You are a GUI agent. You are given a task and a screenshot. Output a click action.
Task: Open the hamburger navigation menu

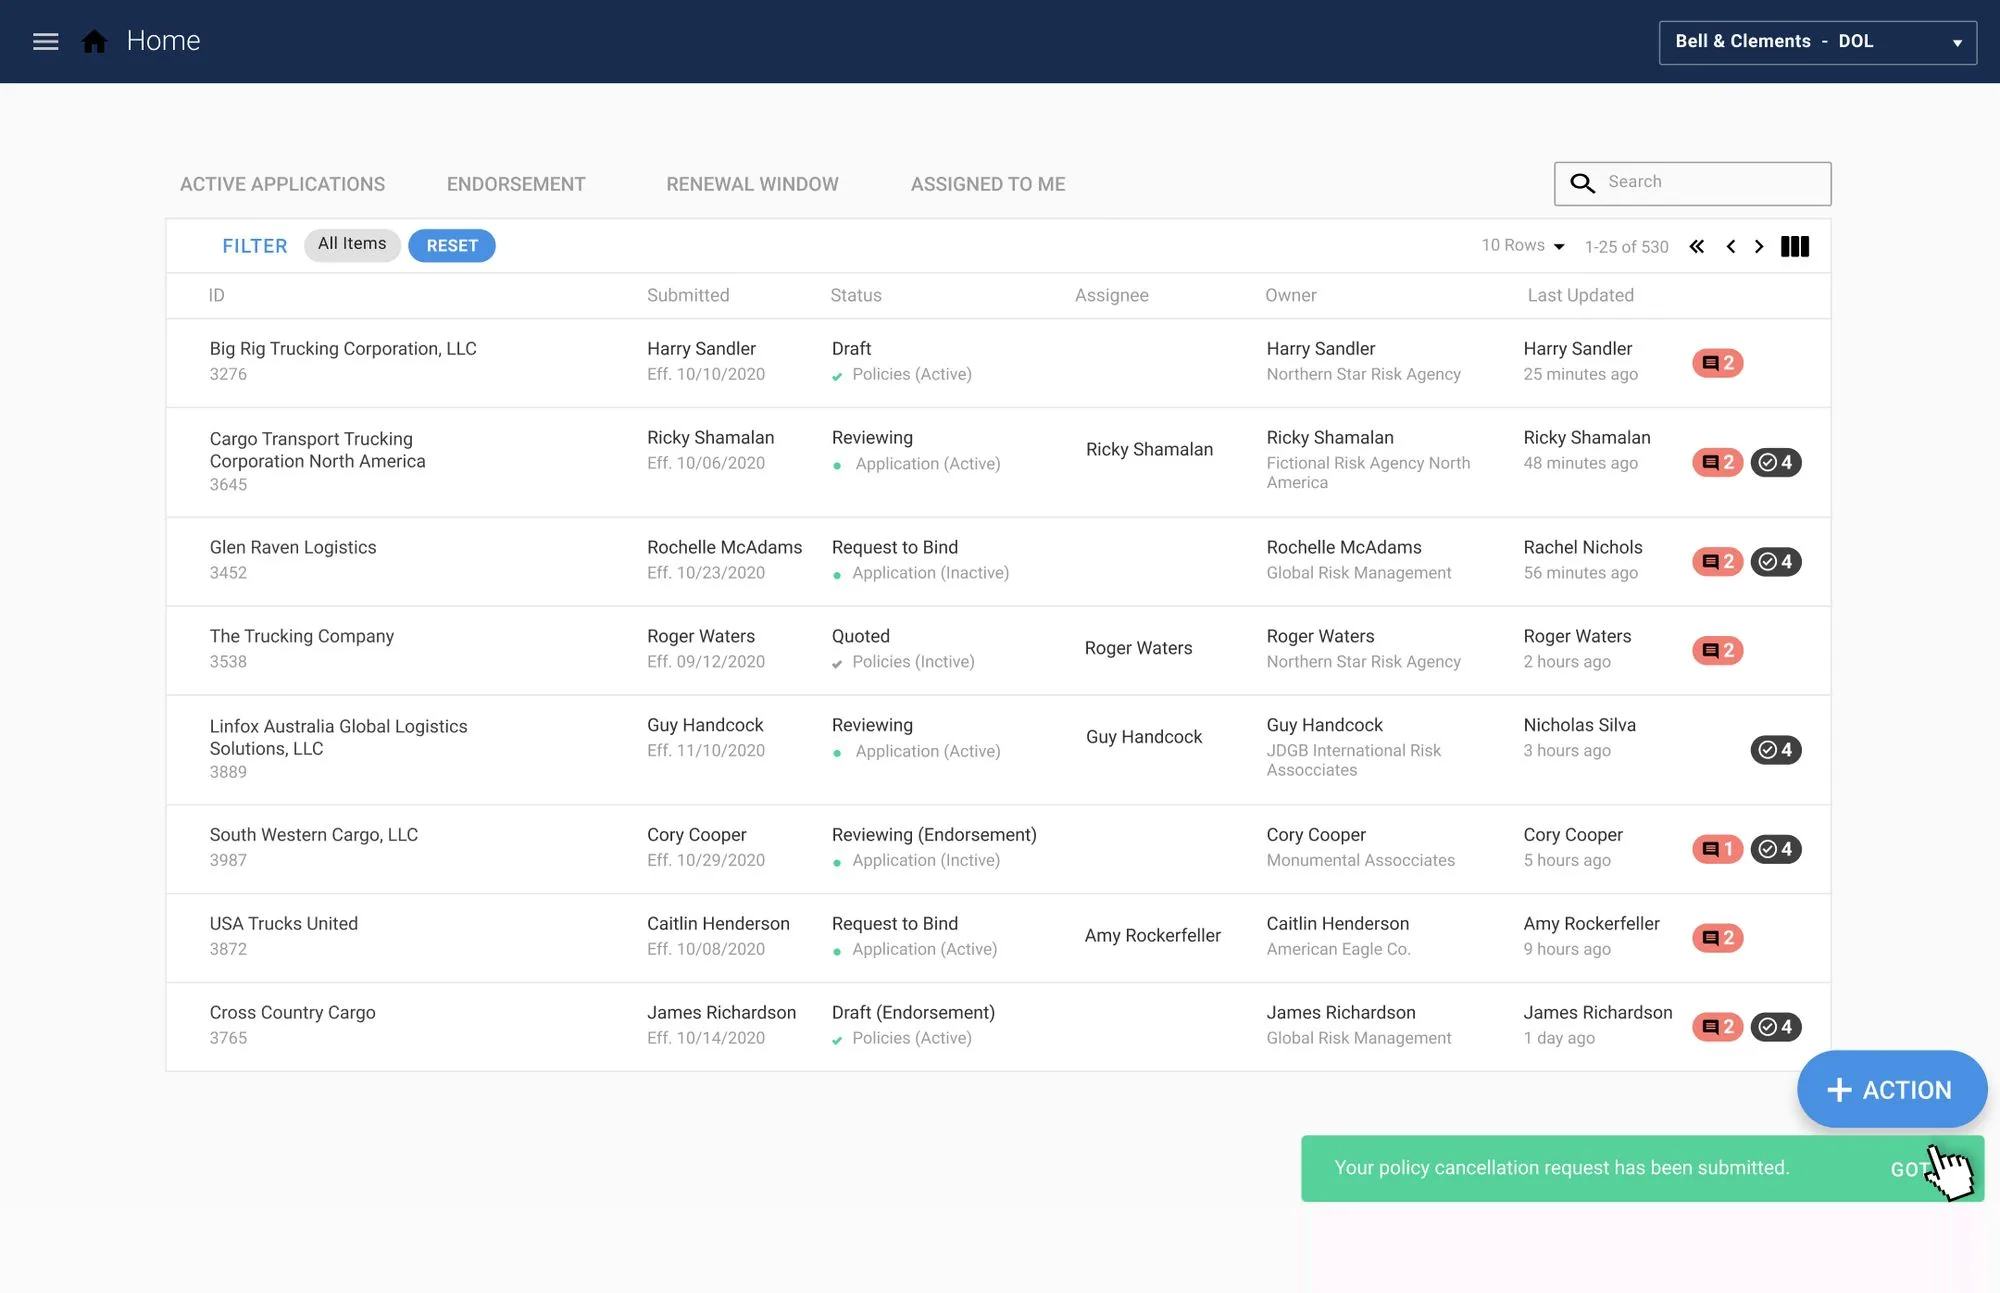46,41
